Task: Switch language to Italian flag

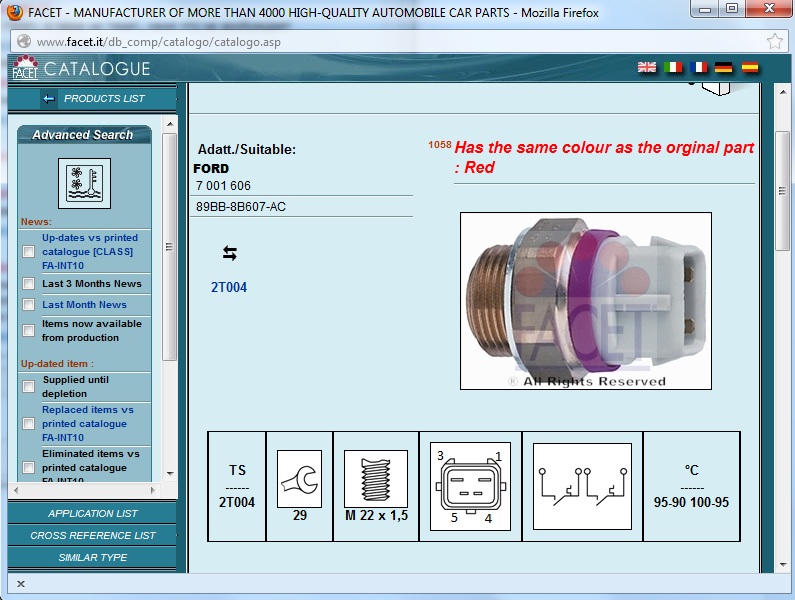Action: pyautogui.click(x=673, y=67)
